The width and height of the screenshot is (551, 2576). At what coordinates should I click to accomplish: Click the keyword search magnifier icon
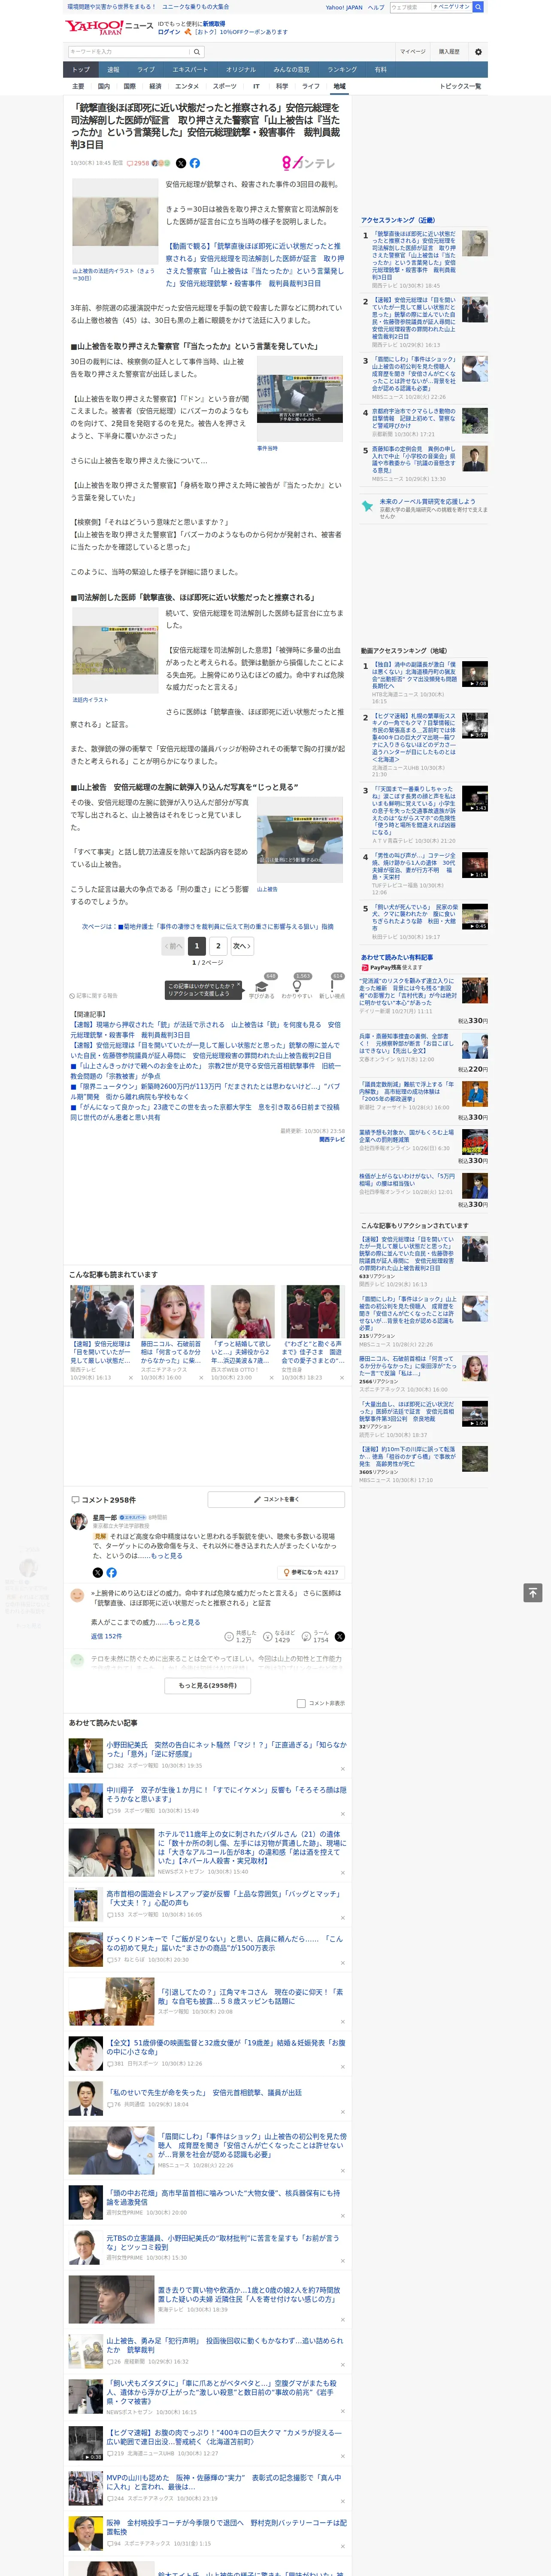197,52
